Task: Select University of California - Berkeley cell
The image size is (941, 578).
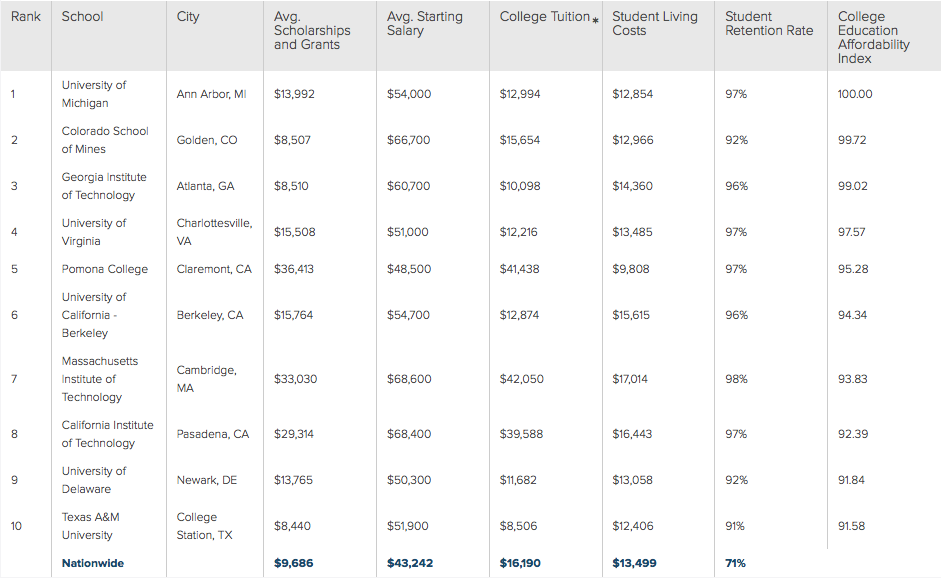Action: (x=94, y=315)
